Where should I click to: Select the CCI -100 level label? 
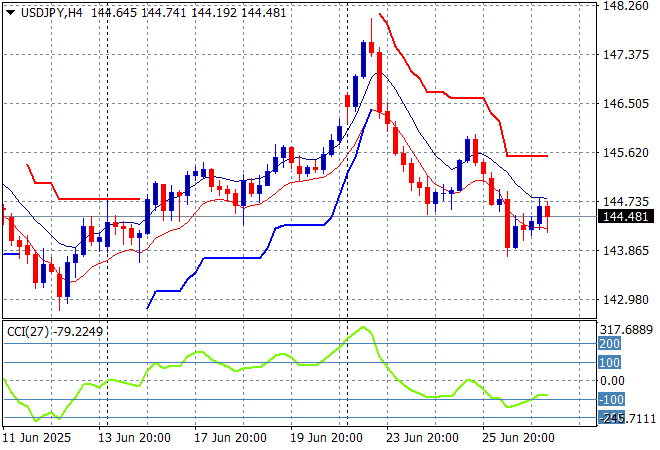click(612, 399)
